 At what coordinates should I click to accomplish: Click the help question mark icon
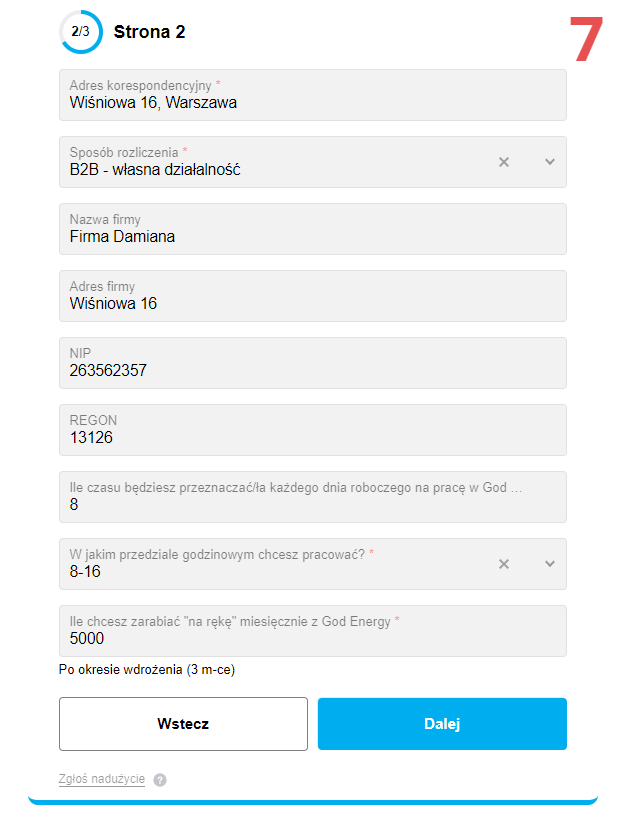[x=160, y=780]
